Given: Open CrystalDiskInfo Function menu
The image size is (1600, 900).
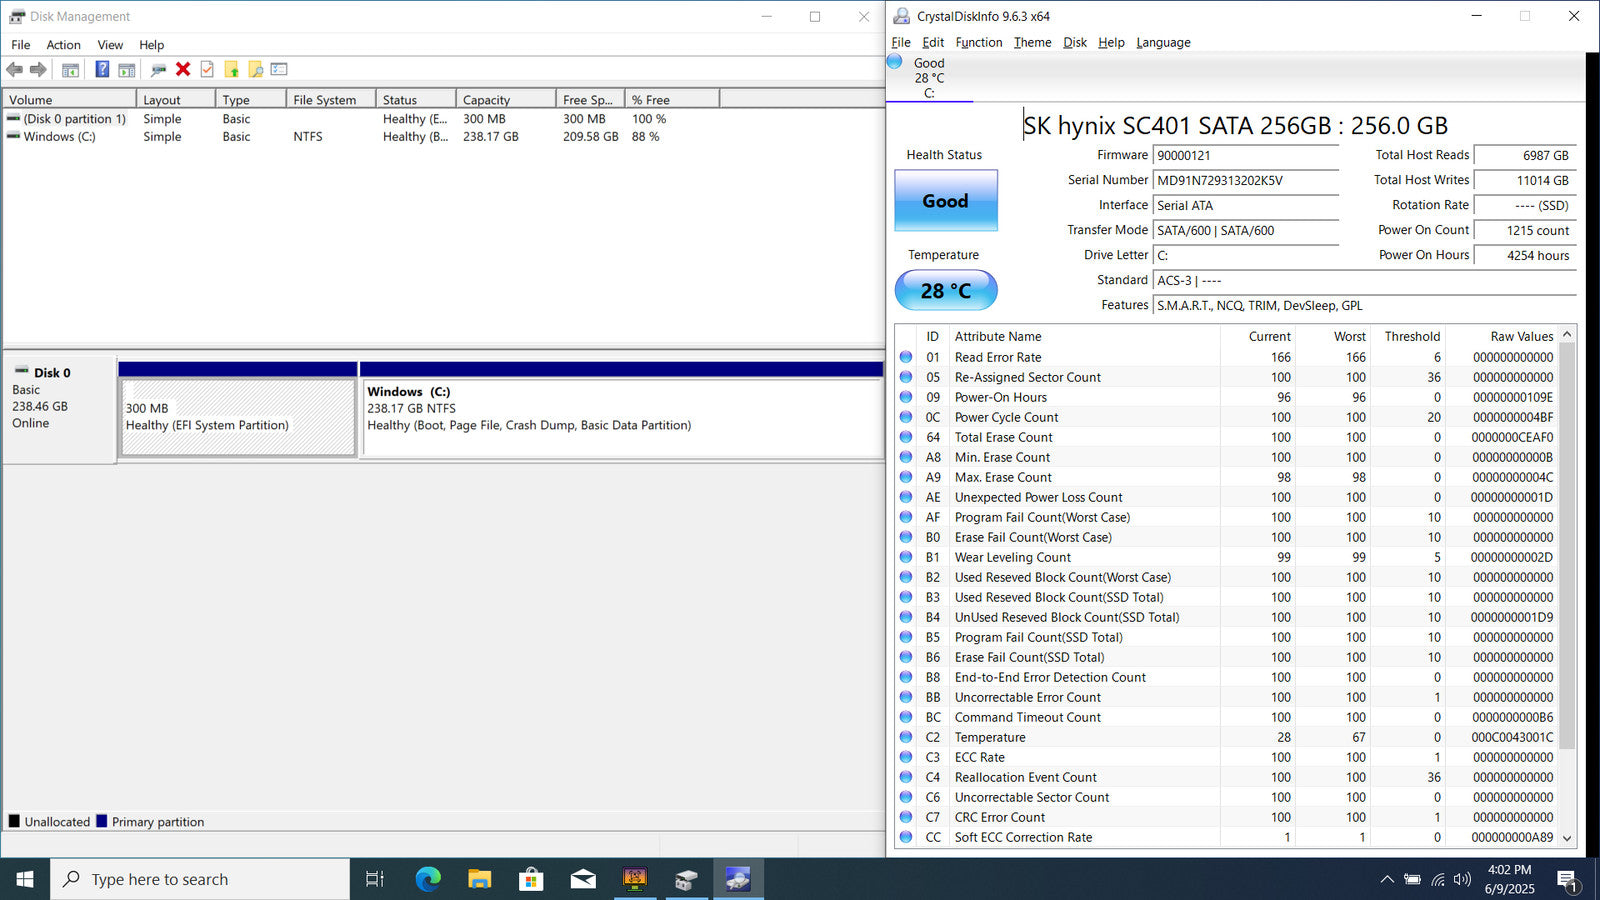Looking at the screenshot, I should 978,42.
